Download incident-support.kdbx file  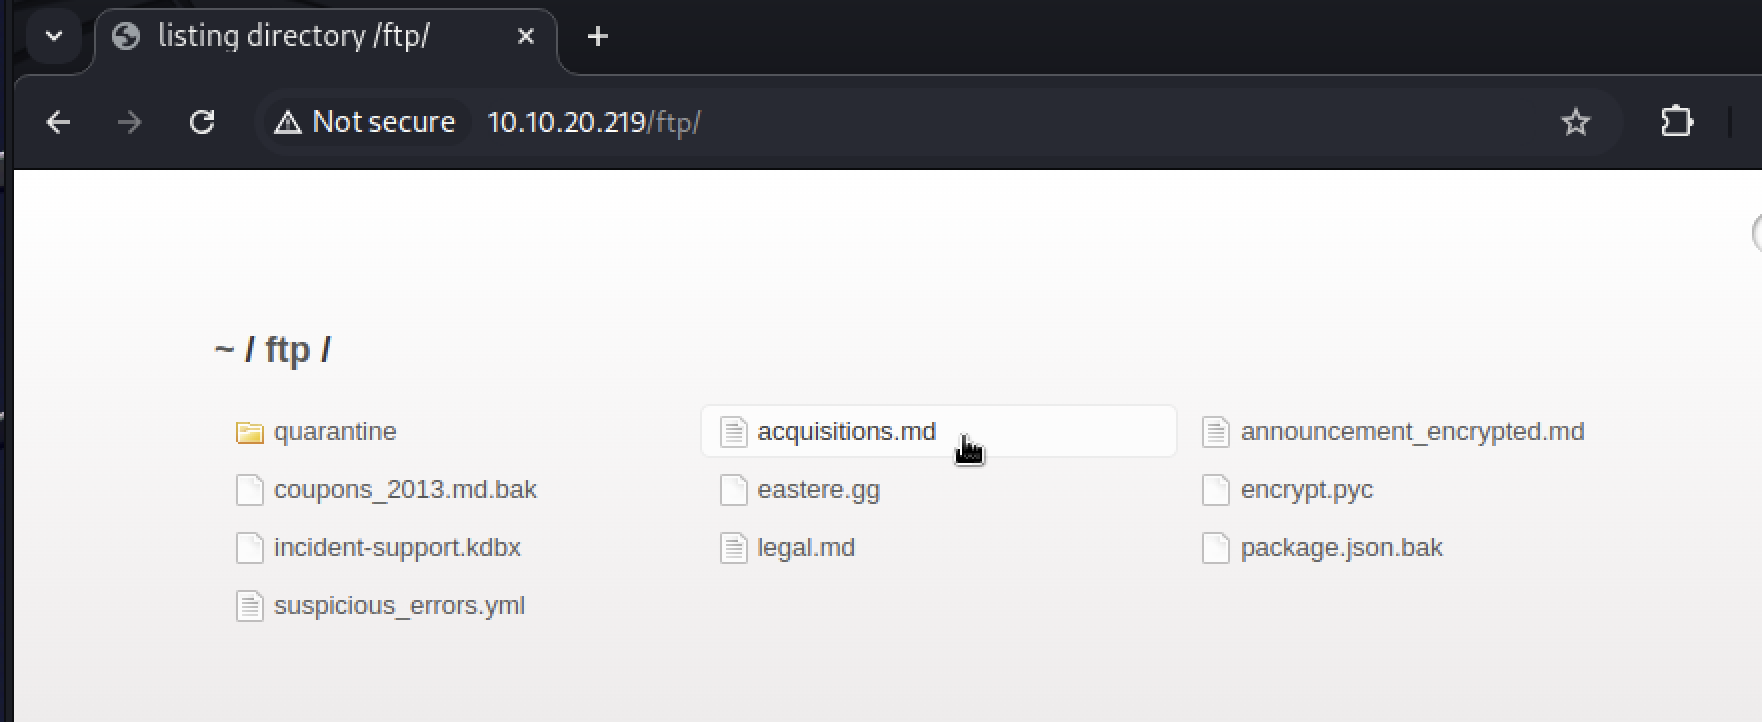click(397, 547)
